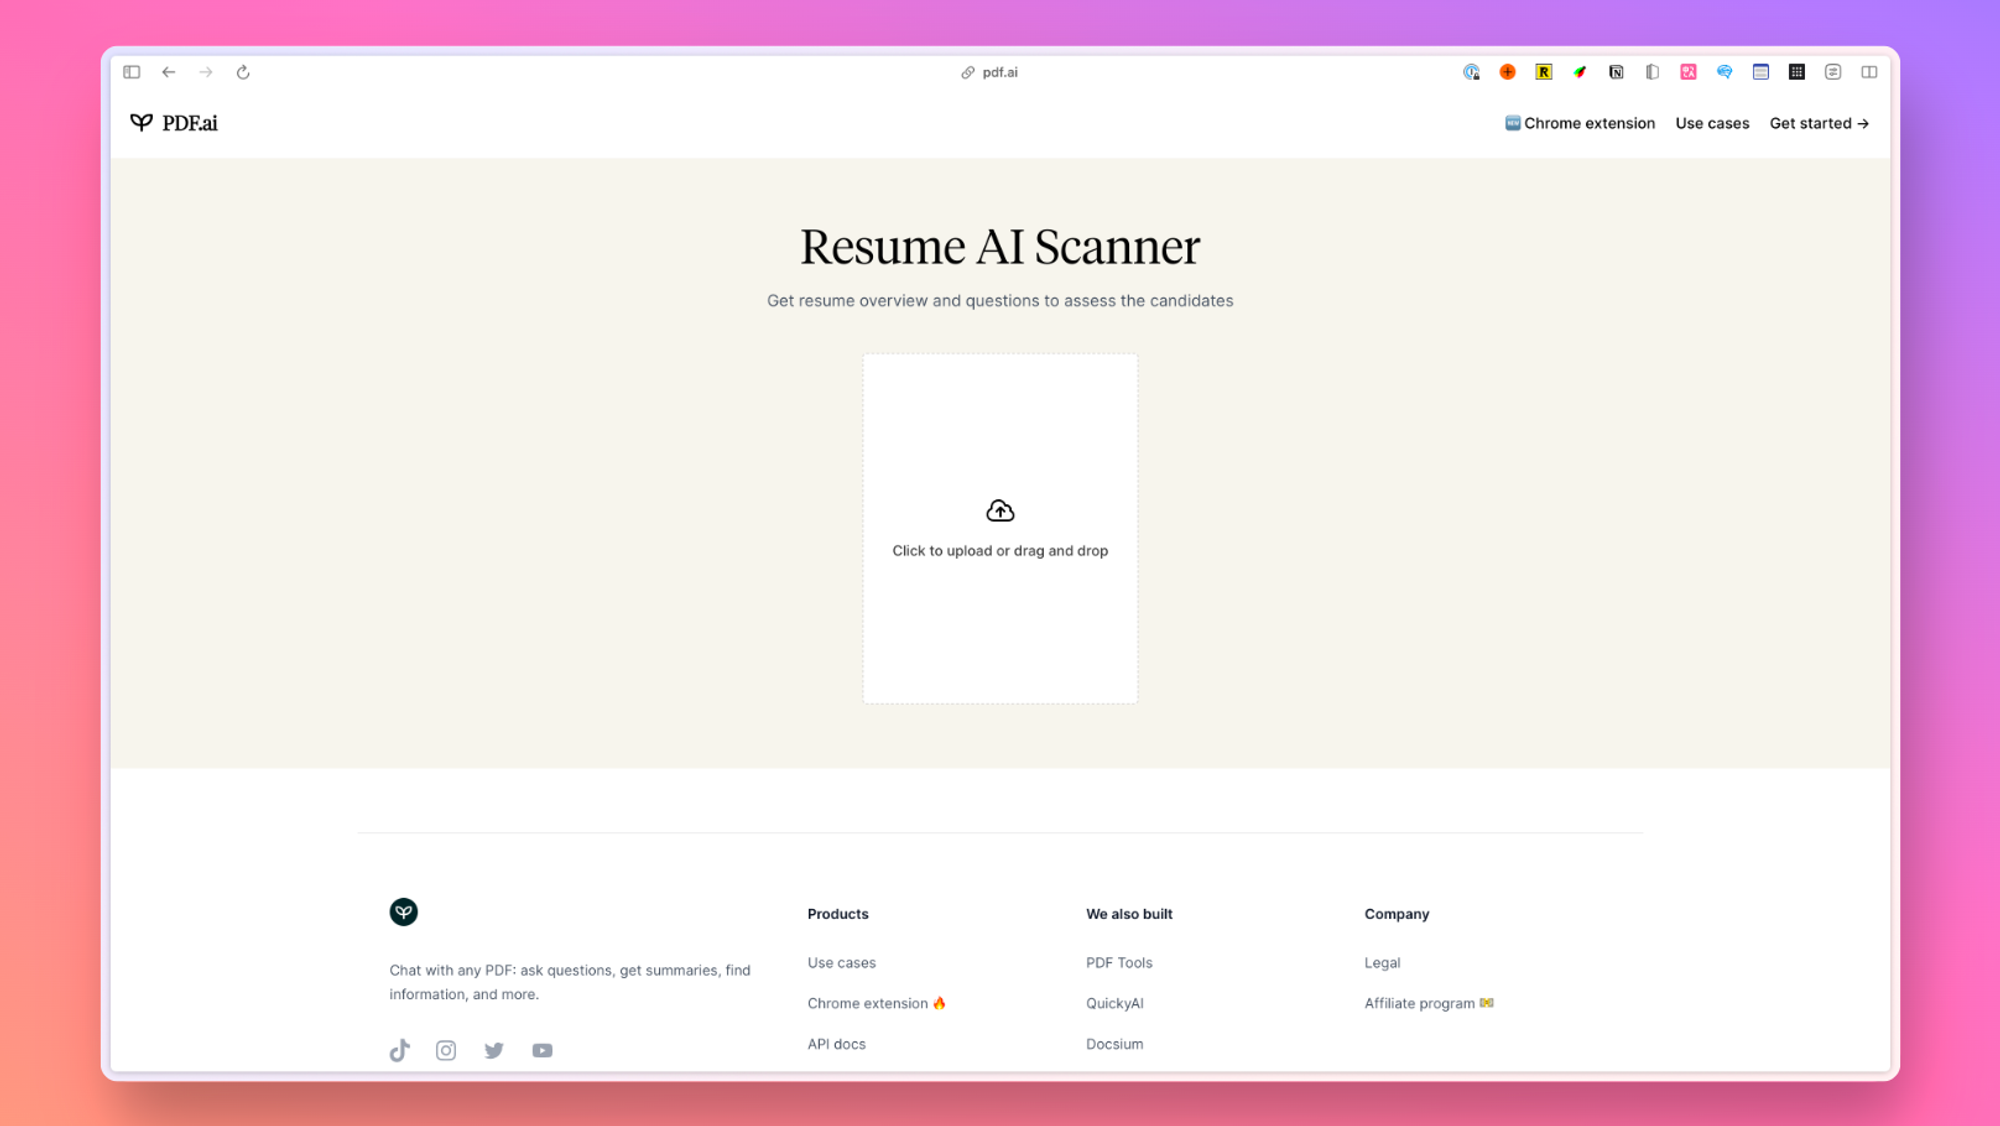Select the pdf.ai address bar text
The height and width of the screenshot is (1126, 2000).
point(1000,72)
